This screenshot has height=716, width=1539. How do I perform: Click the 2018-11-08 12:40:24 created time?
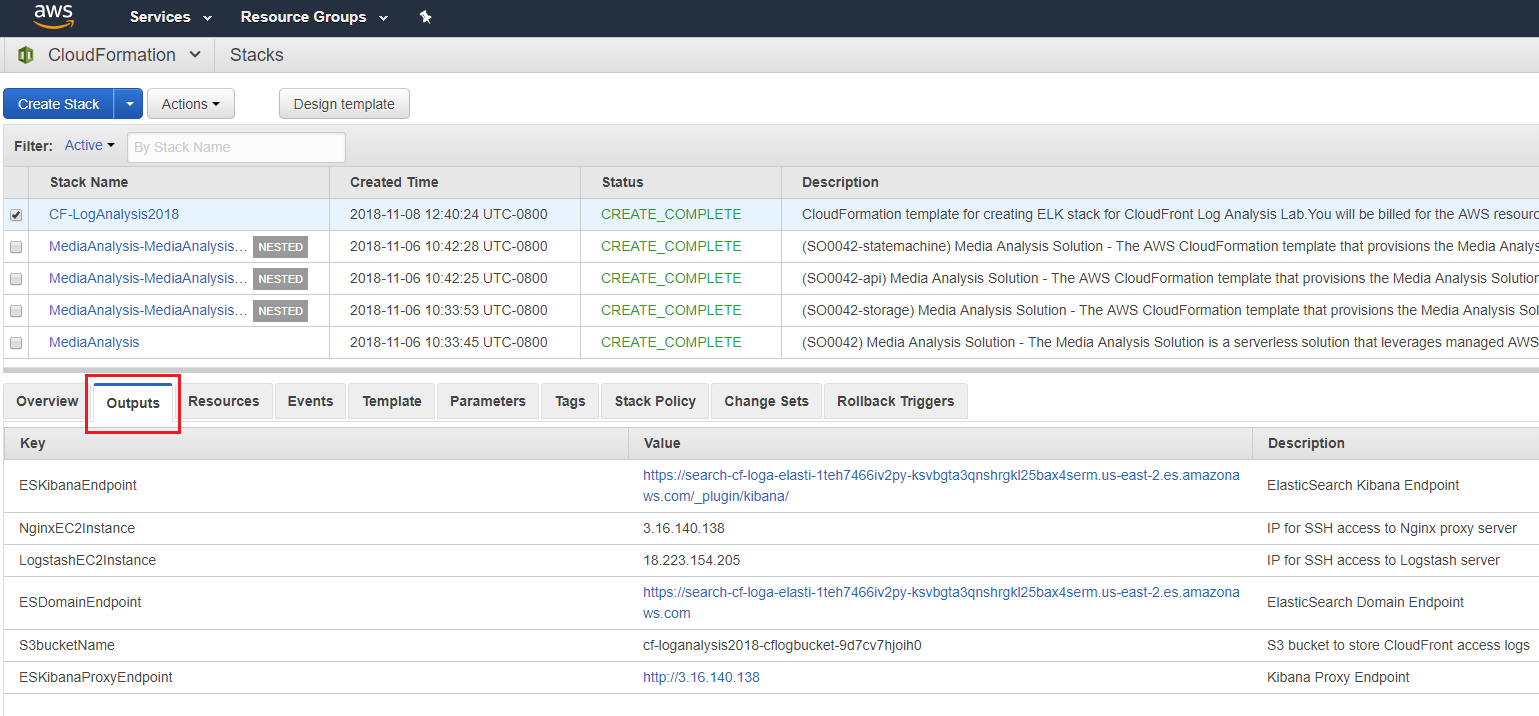pos(449,214)
